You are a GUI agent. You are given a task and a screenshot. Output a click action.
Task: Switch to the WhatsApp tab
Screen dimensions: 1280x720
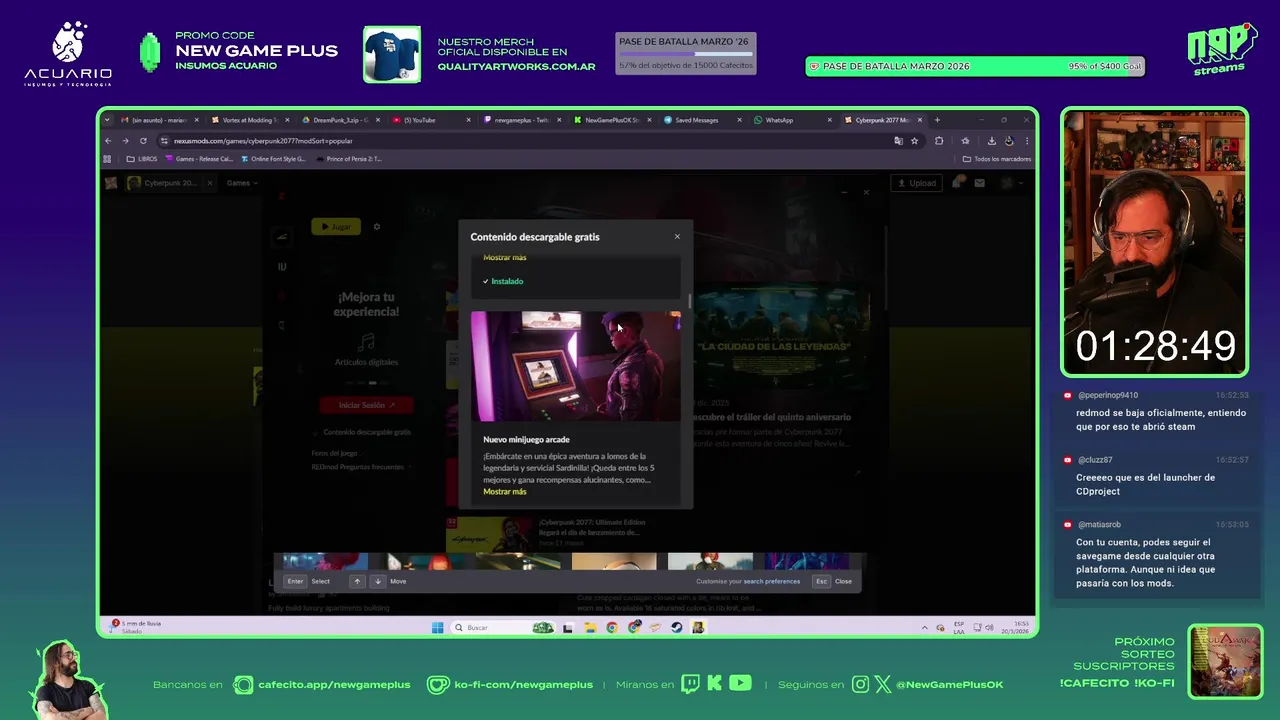(793, 120)
